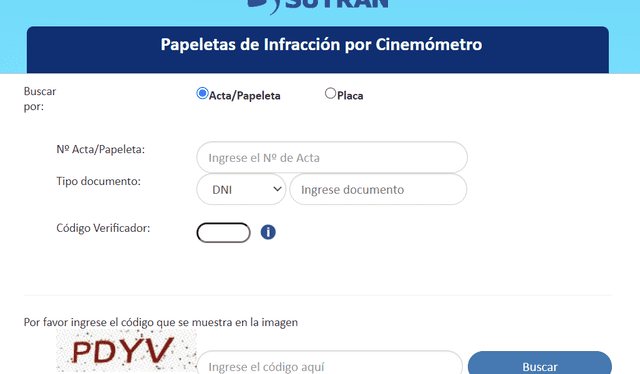Click the blue info icon beside Código Verificador

268,232
